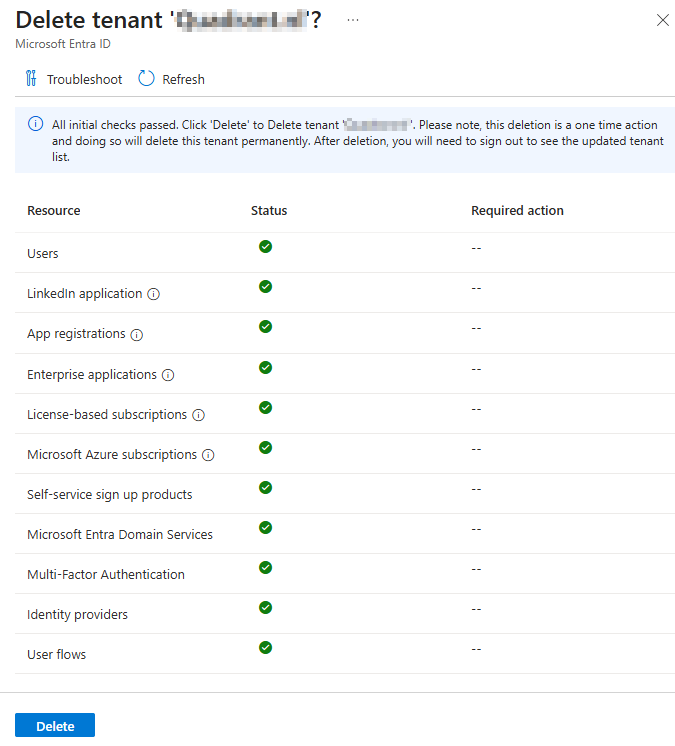The height and width of the screenshot is (746, 675).
Task: Click the green check status for Users
Action: pos(265,246)
